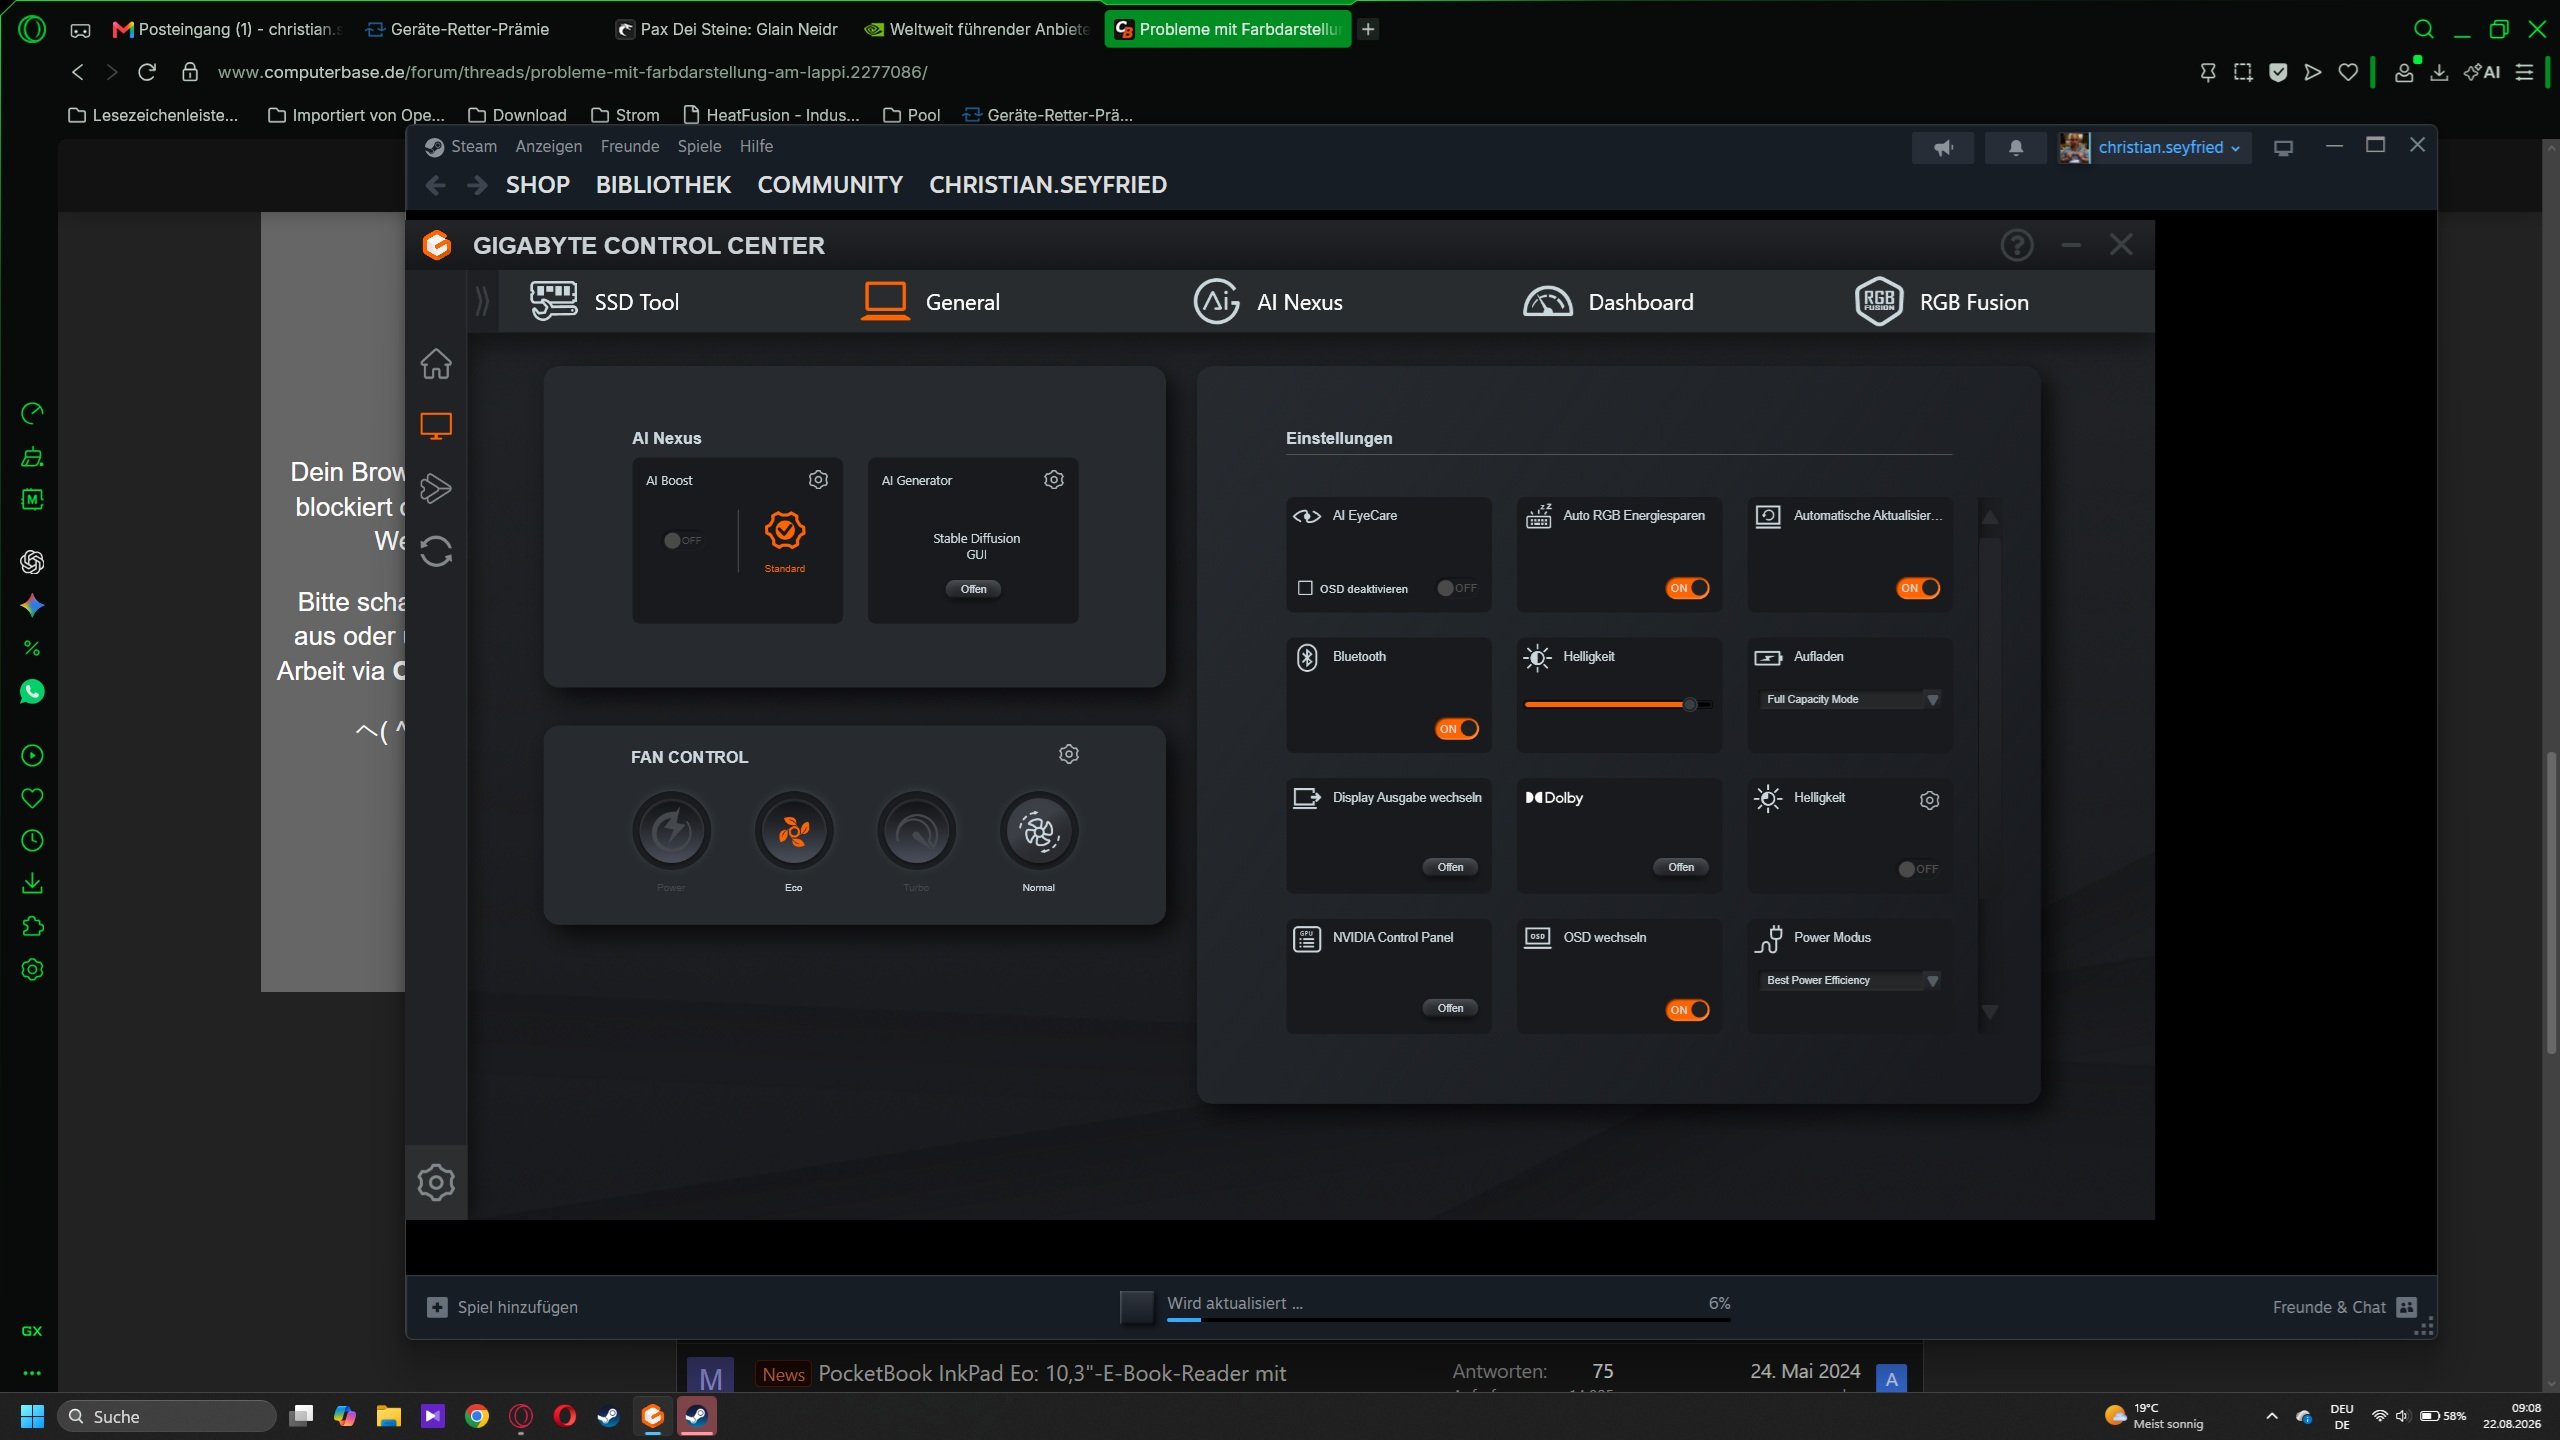
Task: Open Steam notifications bell
Action: pyautogui.click(x=2016, y=148)
